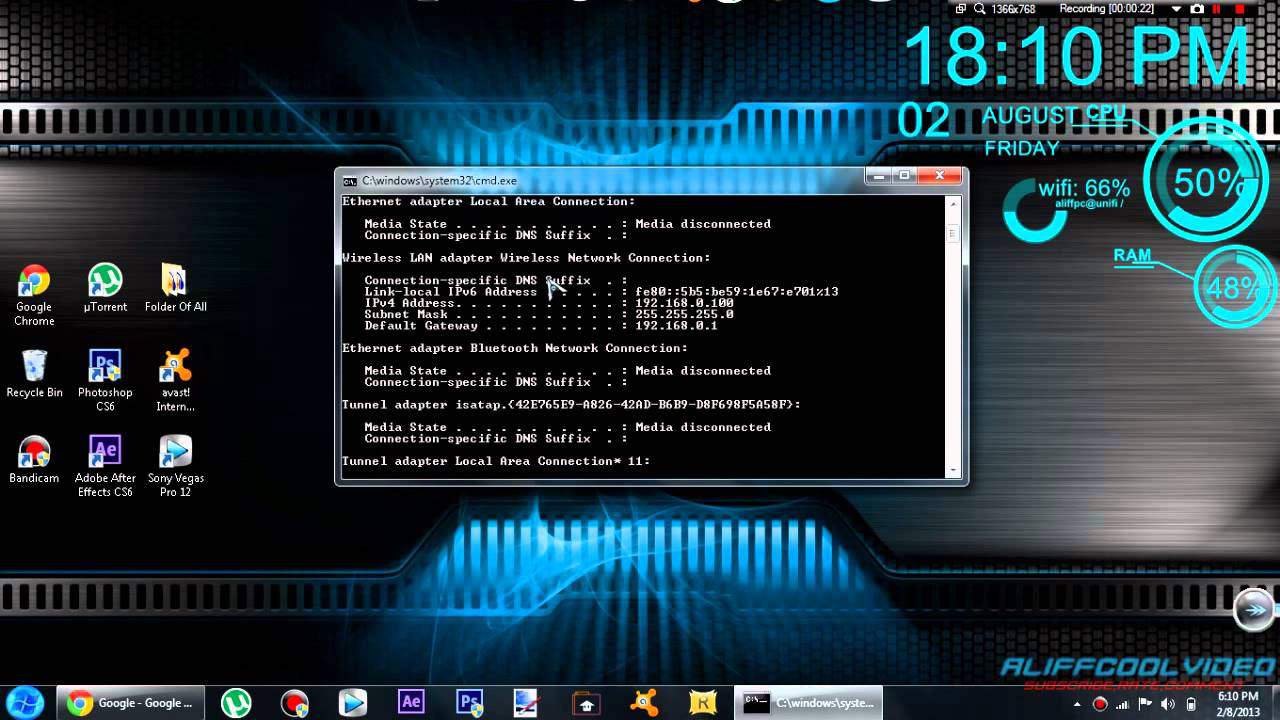This screenshot has width=1280, height=720.
Task: Open the Action Center flag flyout
Action: [x=1145, y=704]
